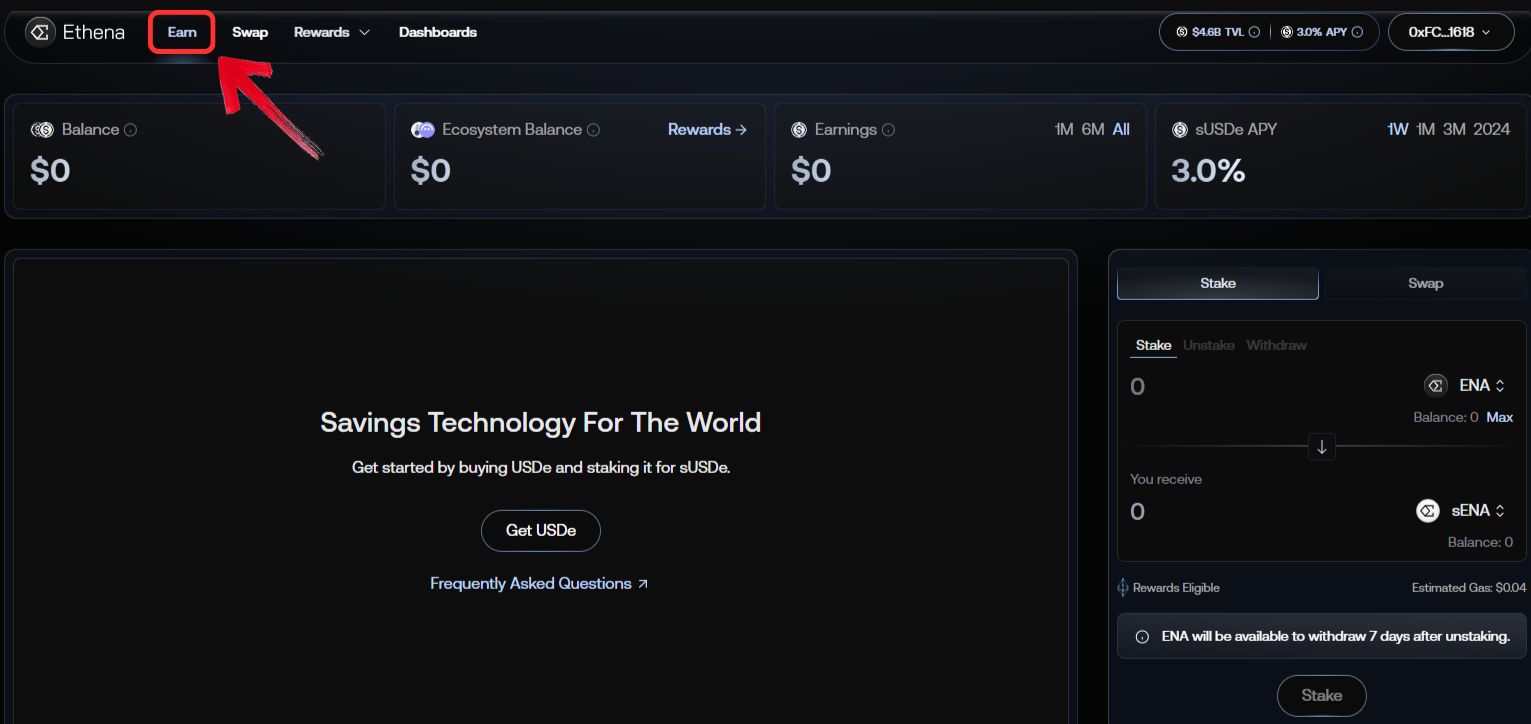
Task: Click the 'Balance: 0' text under sENA
Action: pos(1480,543)
